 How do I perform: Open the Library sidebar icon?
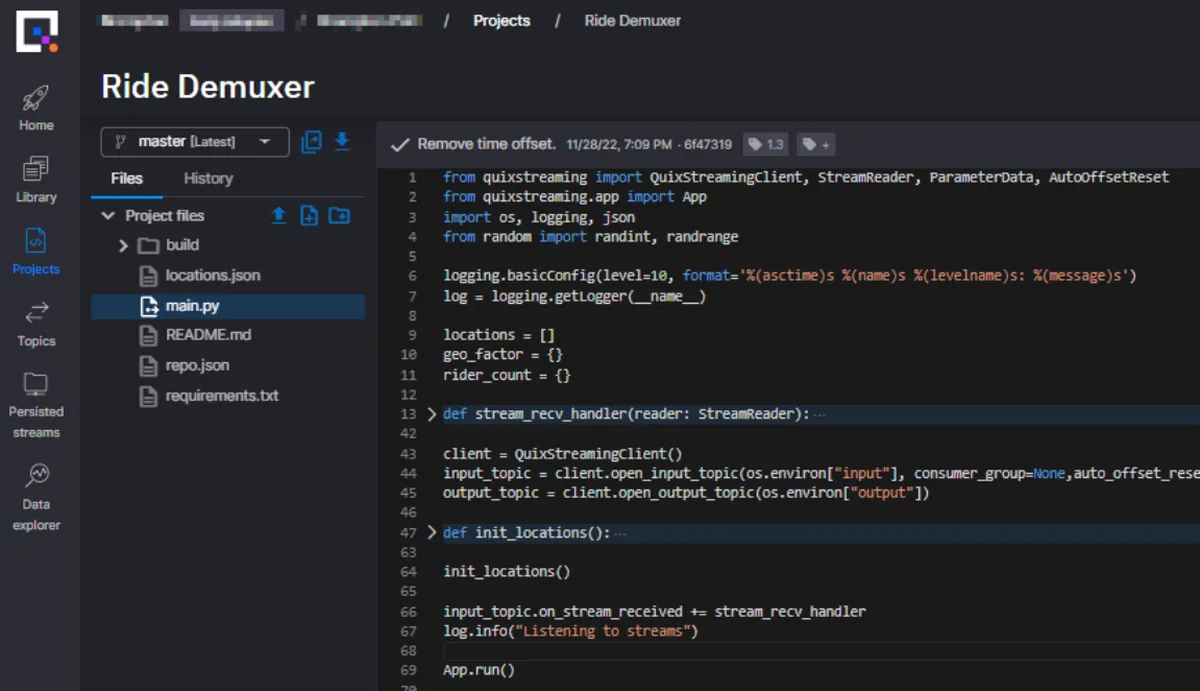35,180
